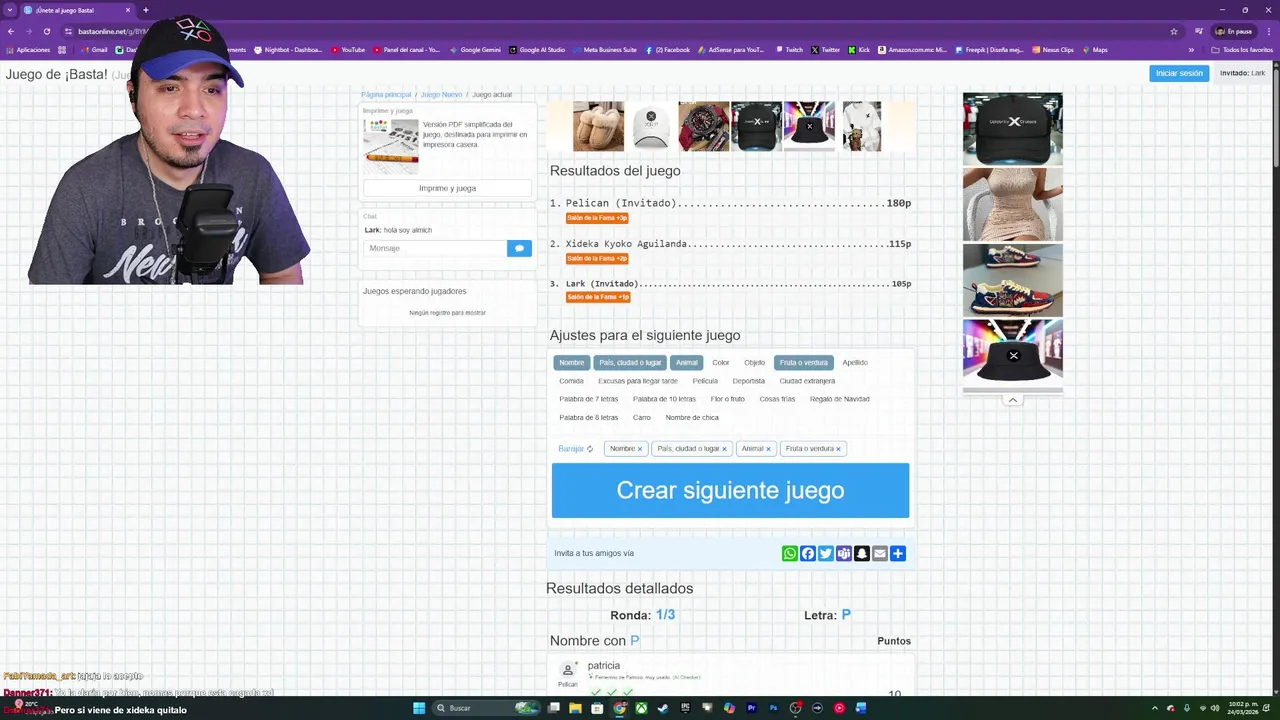
Task: Deselect the Nombre category
Action: point(571,363)
